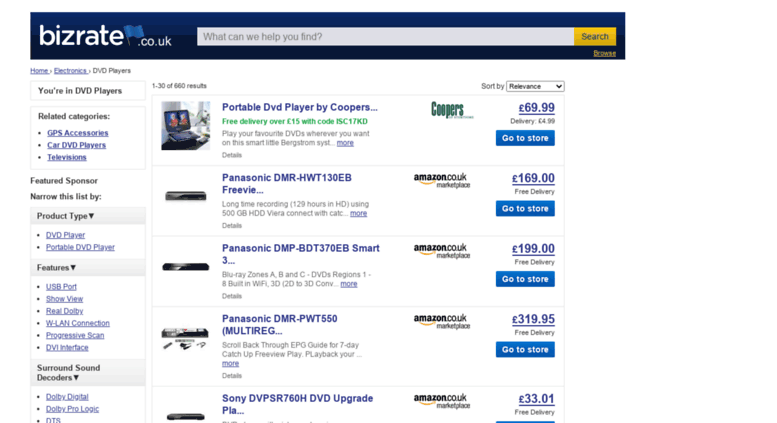Click Amazon logo for DMP-BDT370EB
Viewport: 777px width, 423px height.
[442, 251]
